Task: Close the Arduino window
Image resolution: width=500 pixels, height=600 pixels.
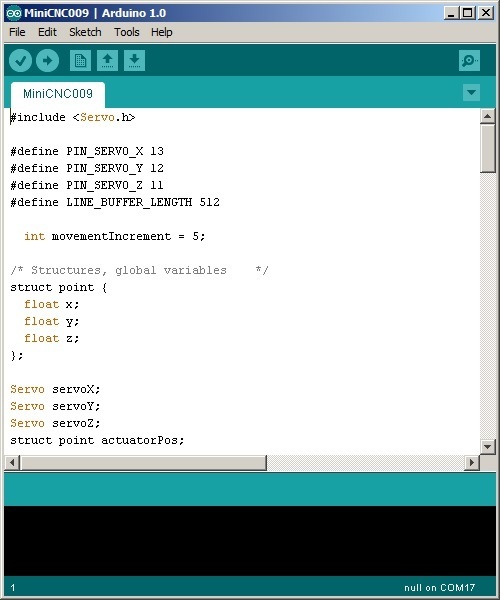Action: 486,13
